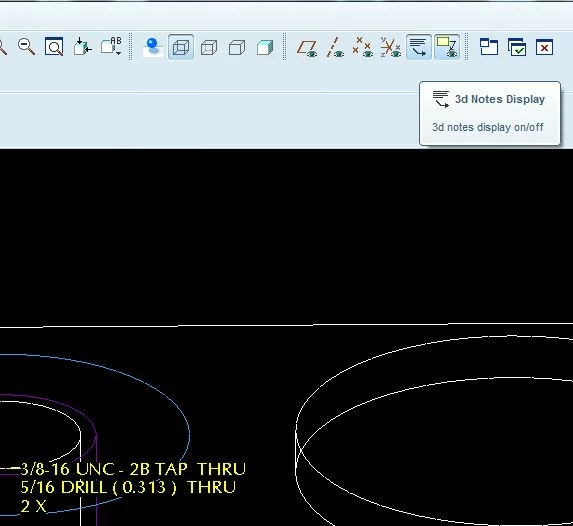Select the 3/8-16 UNC - 2B TAP THRU note

[133, 469]
